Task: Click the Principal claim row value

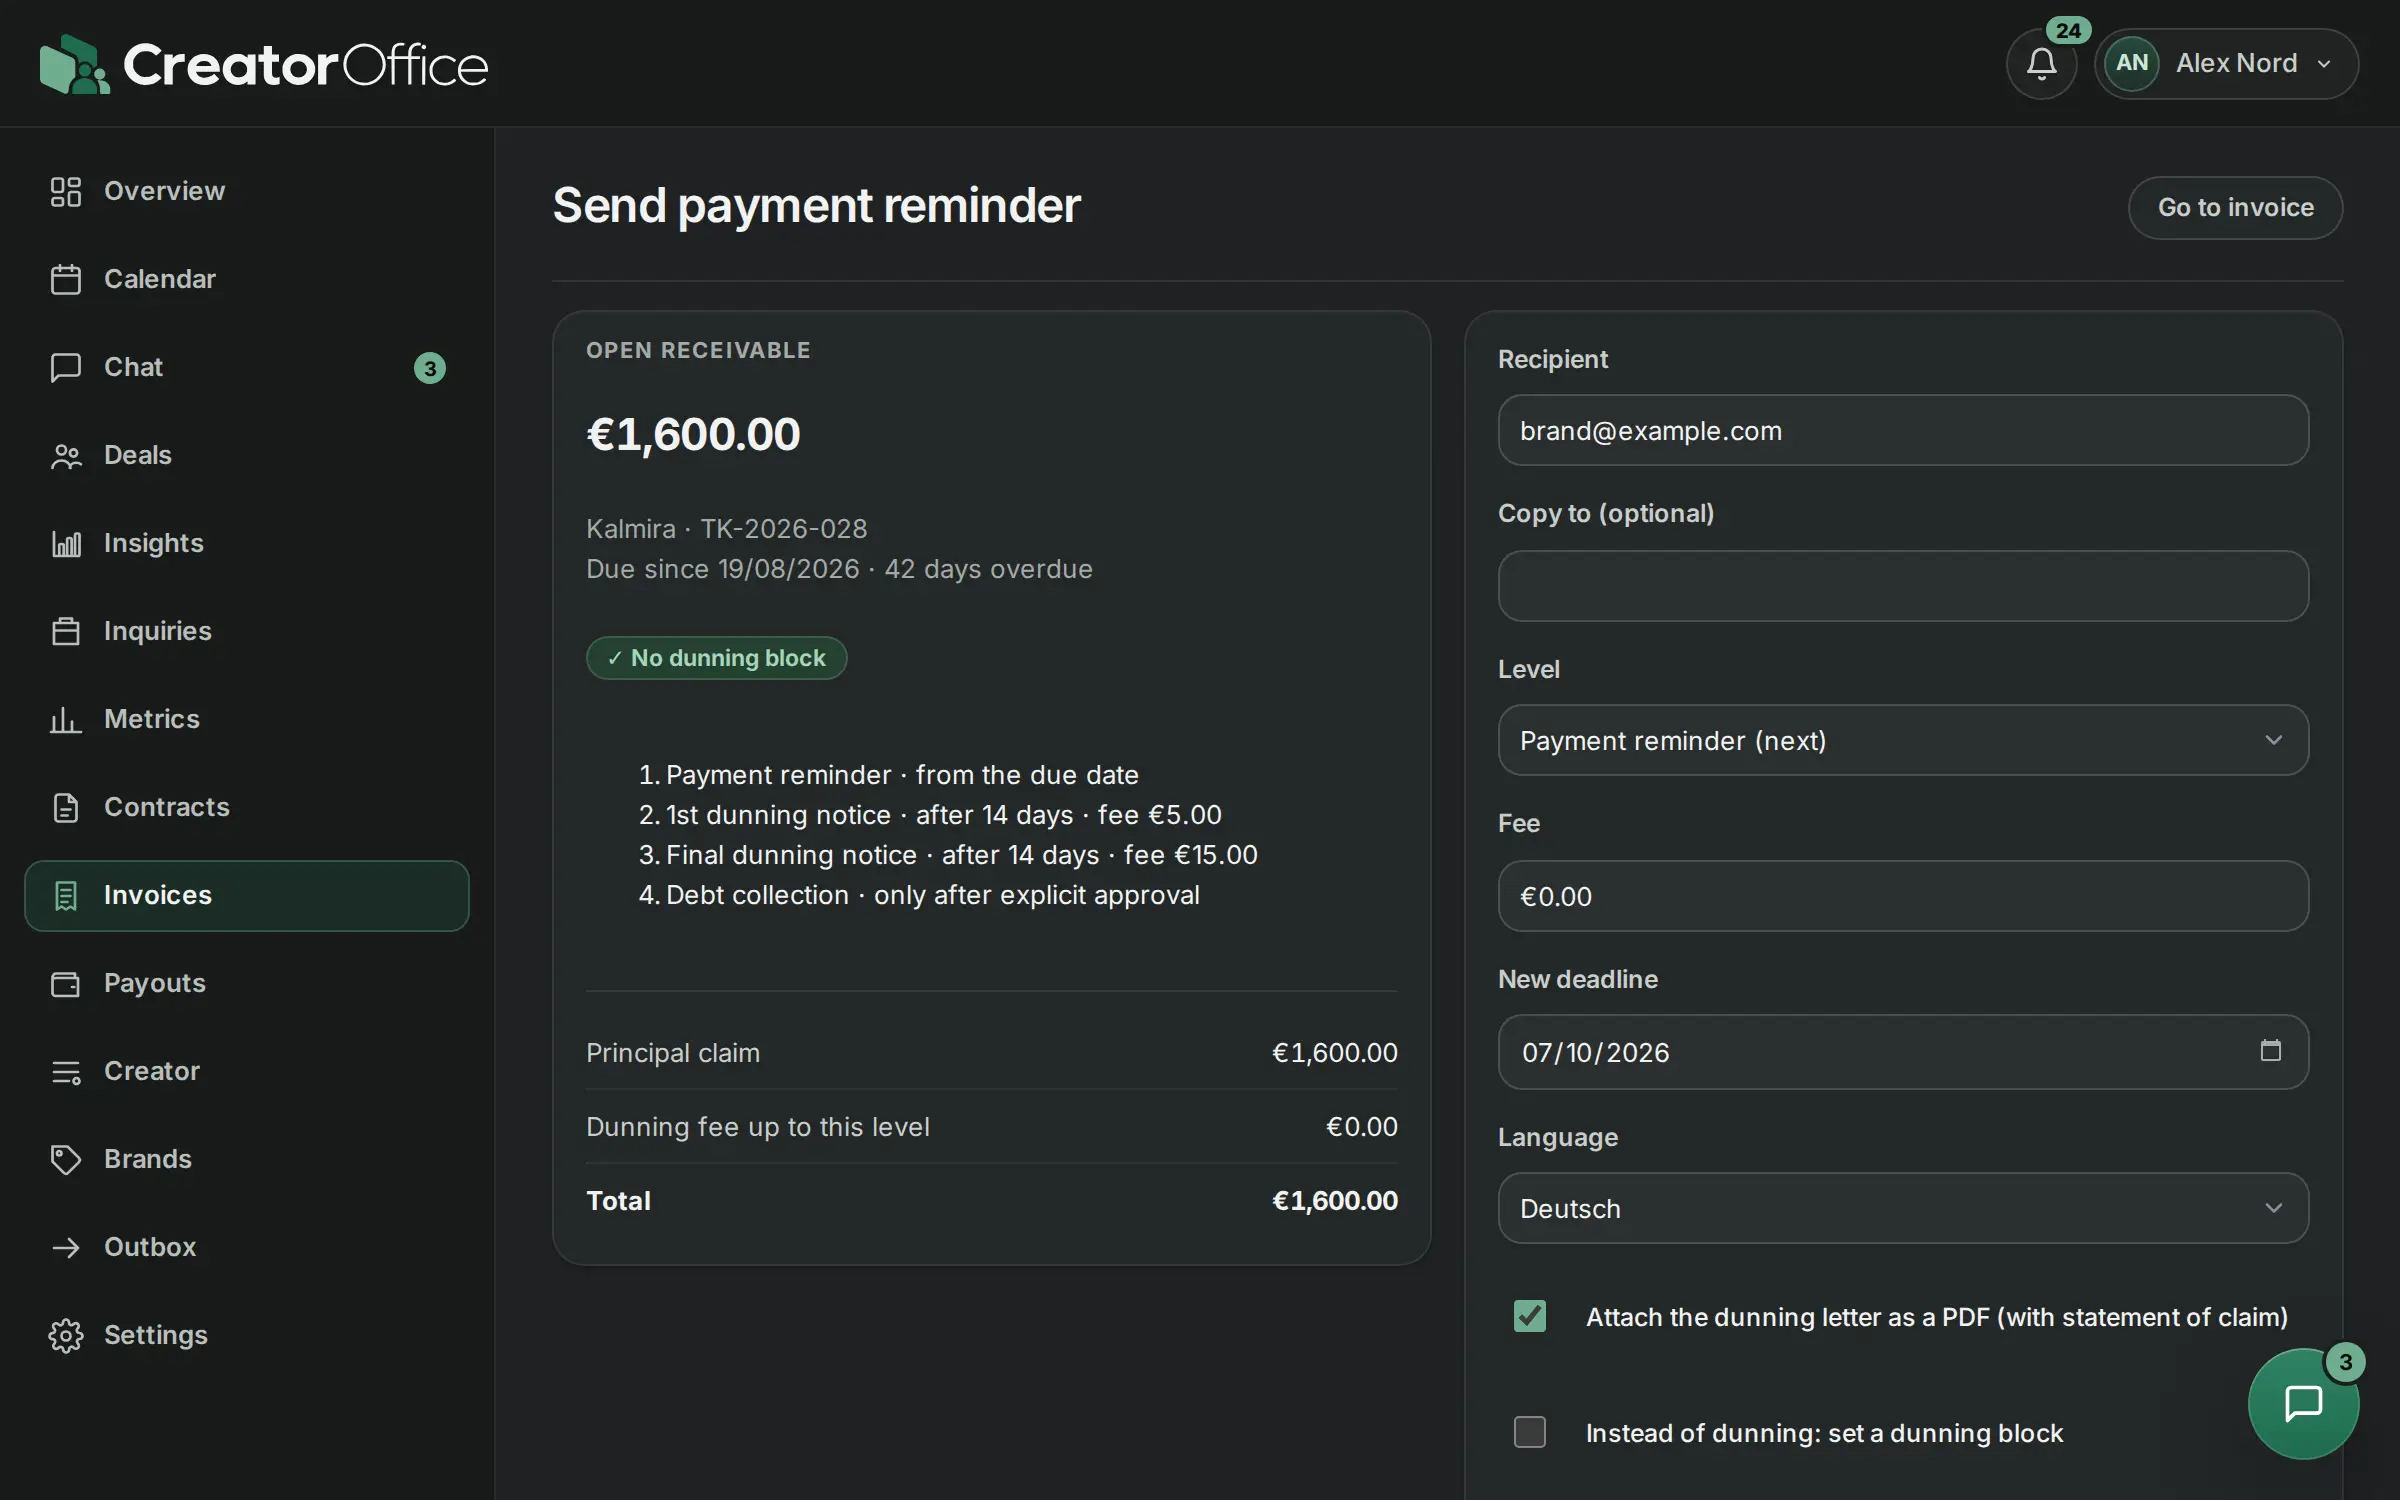Action: coord(1335,1052)
